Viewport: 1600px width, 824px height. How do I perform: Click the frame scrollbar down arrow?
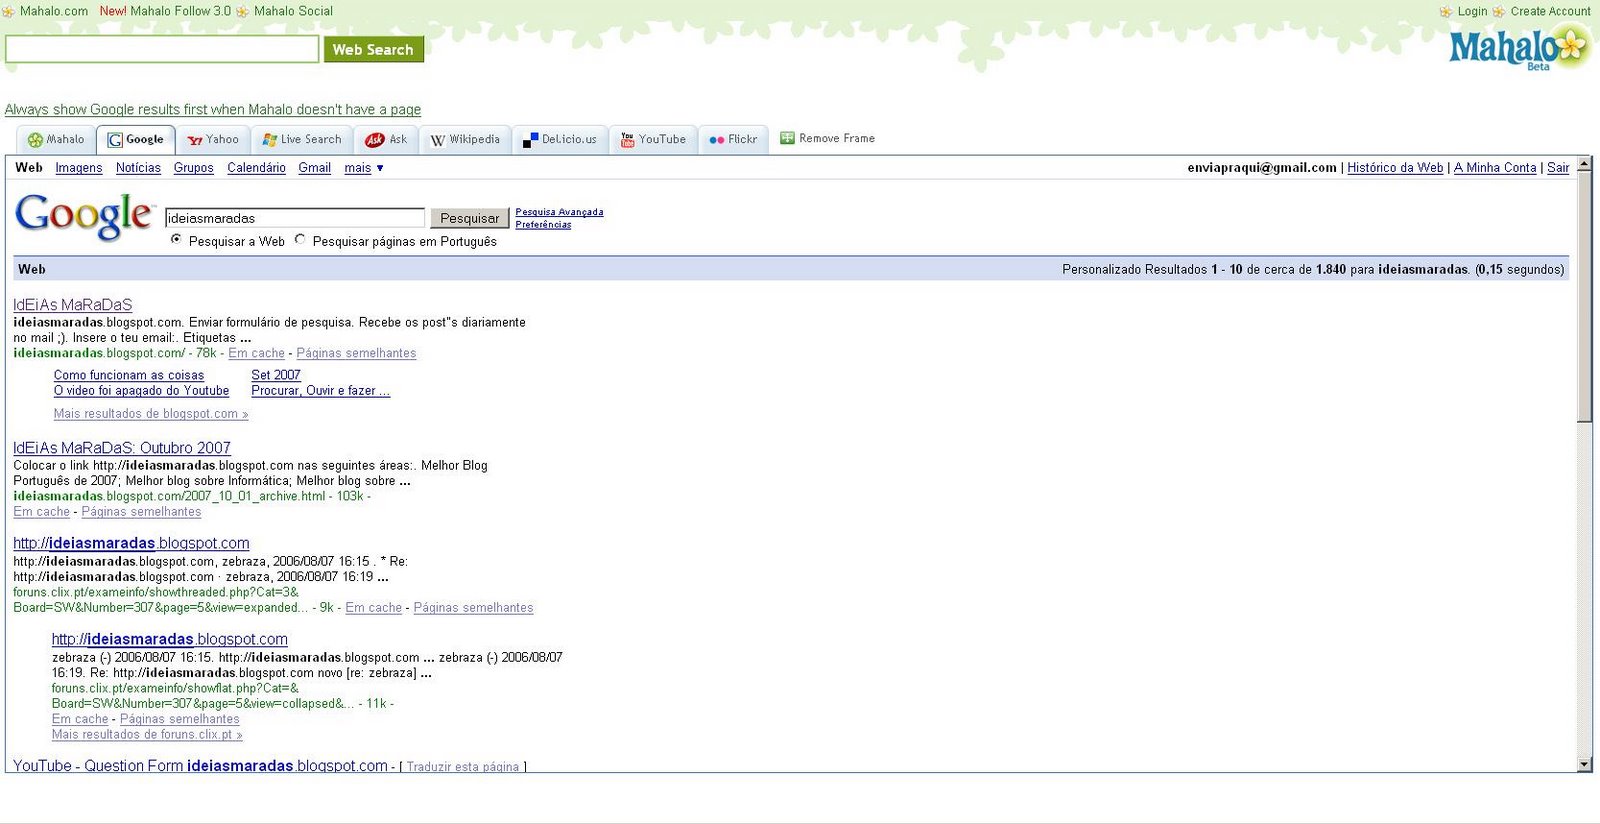point(1584,765)
